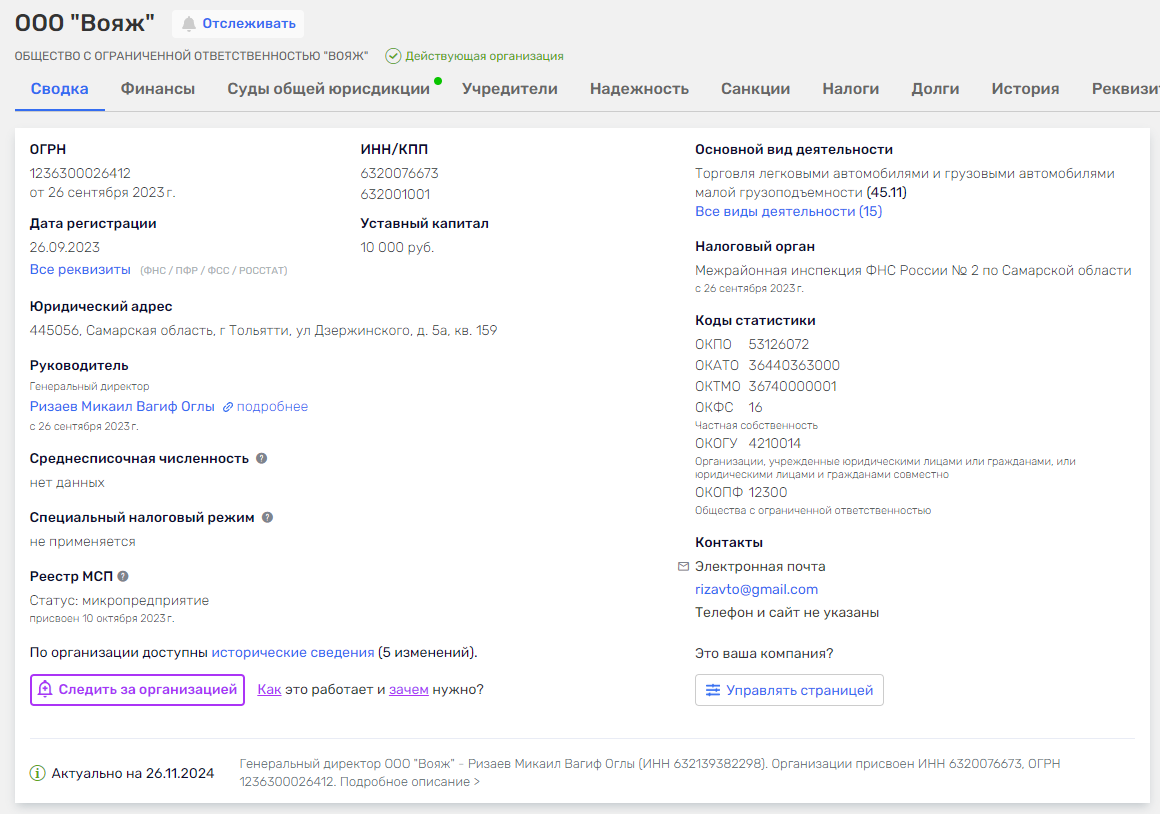
Task: Click the (ФНС / ПФР / ФСС / РОССТАТ) label
Action: 214,271
